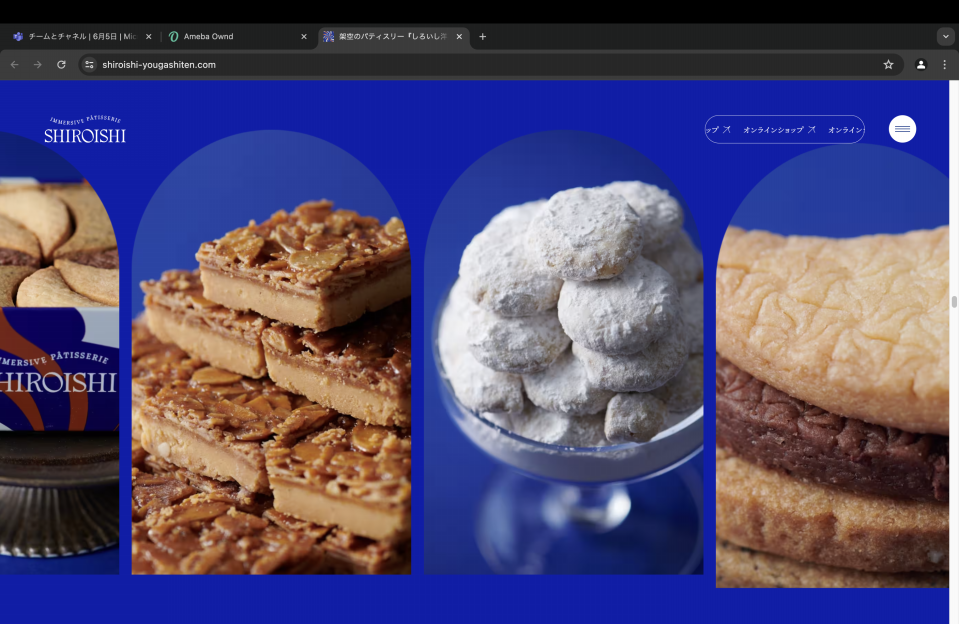Bookmark this page with the star icon

click(x=887, y=64)
